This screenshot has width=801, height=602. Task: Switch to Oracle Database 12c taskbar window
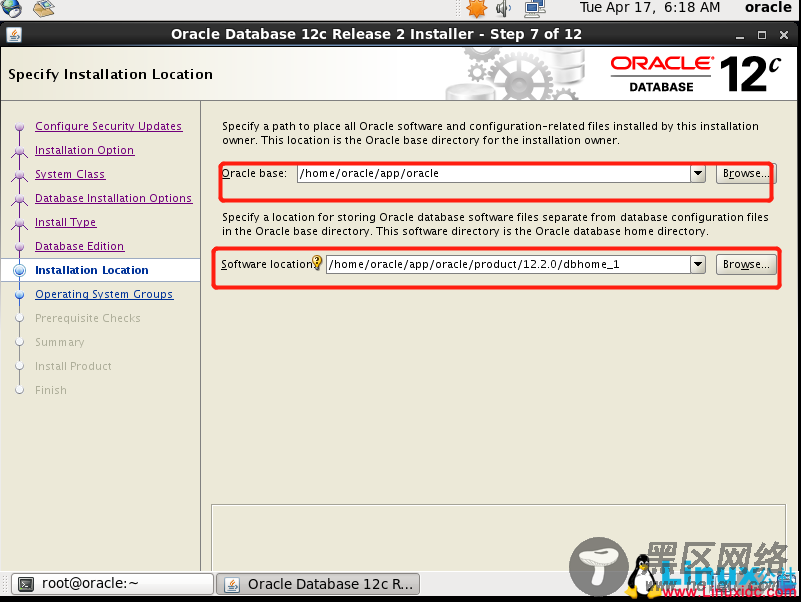coord(318,584)
